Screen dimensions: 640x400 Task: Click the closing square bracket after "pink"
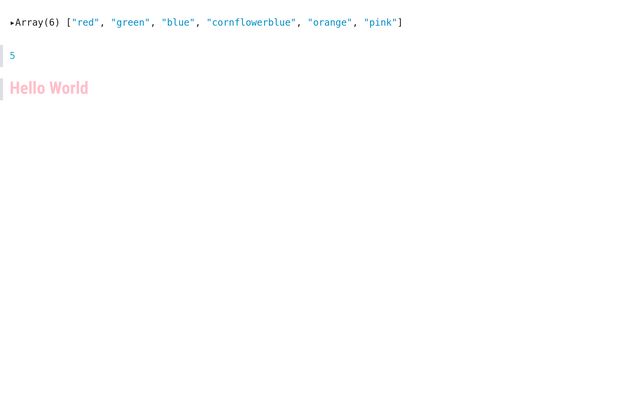point(400,22)
